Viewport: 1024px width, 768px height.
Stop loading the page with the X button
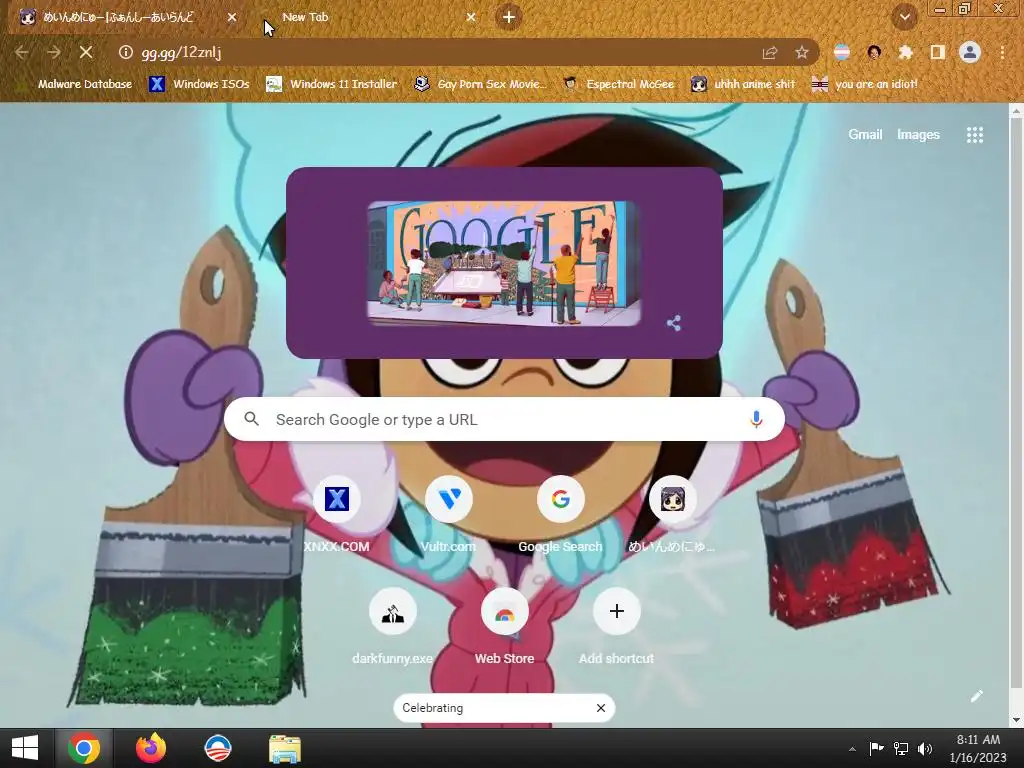click(x=86, y=52)
